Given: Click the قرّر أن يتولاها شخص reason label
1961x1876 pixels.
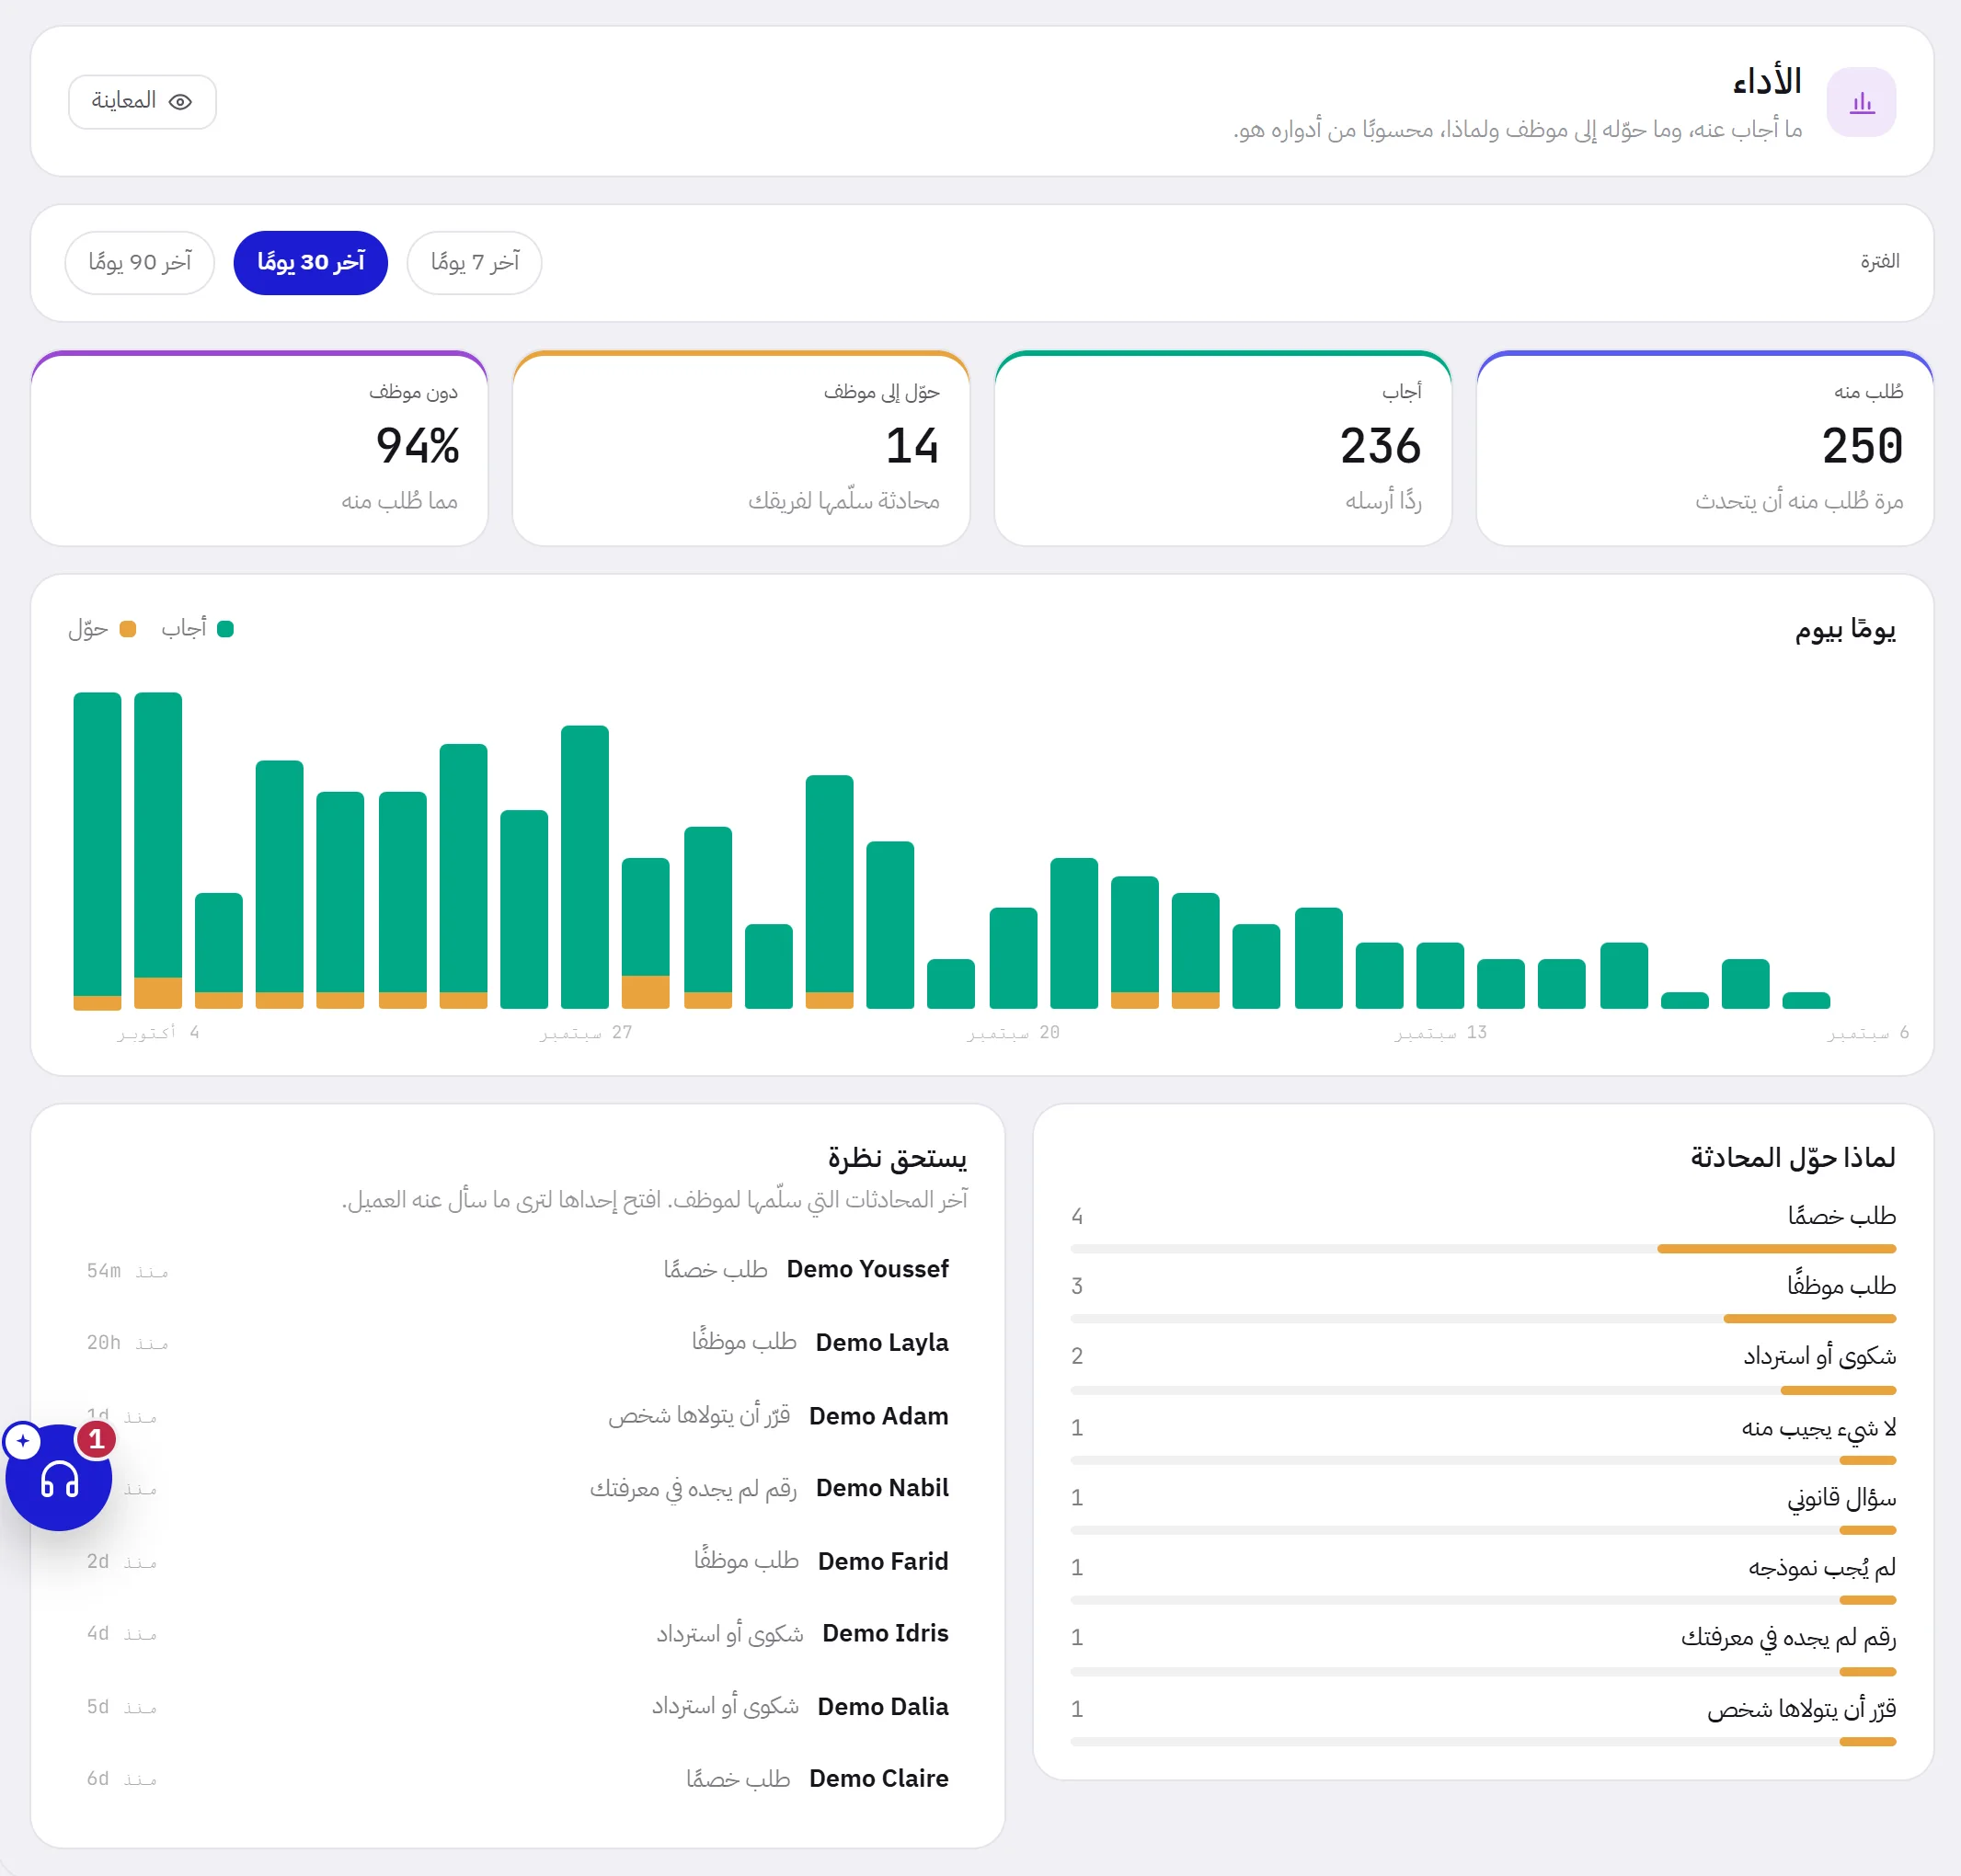Looking at the screenshot, I should pyautogui.click(x=1801, y=1709).
